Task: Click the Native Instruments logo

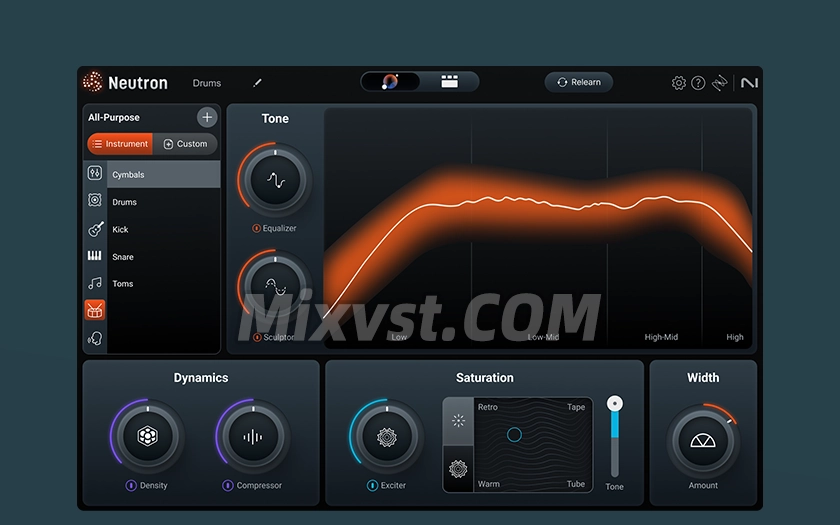Action: pos(749,82)
